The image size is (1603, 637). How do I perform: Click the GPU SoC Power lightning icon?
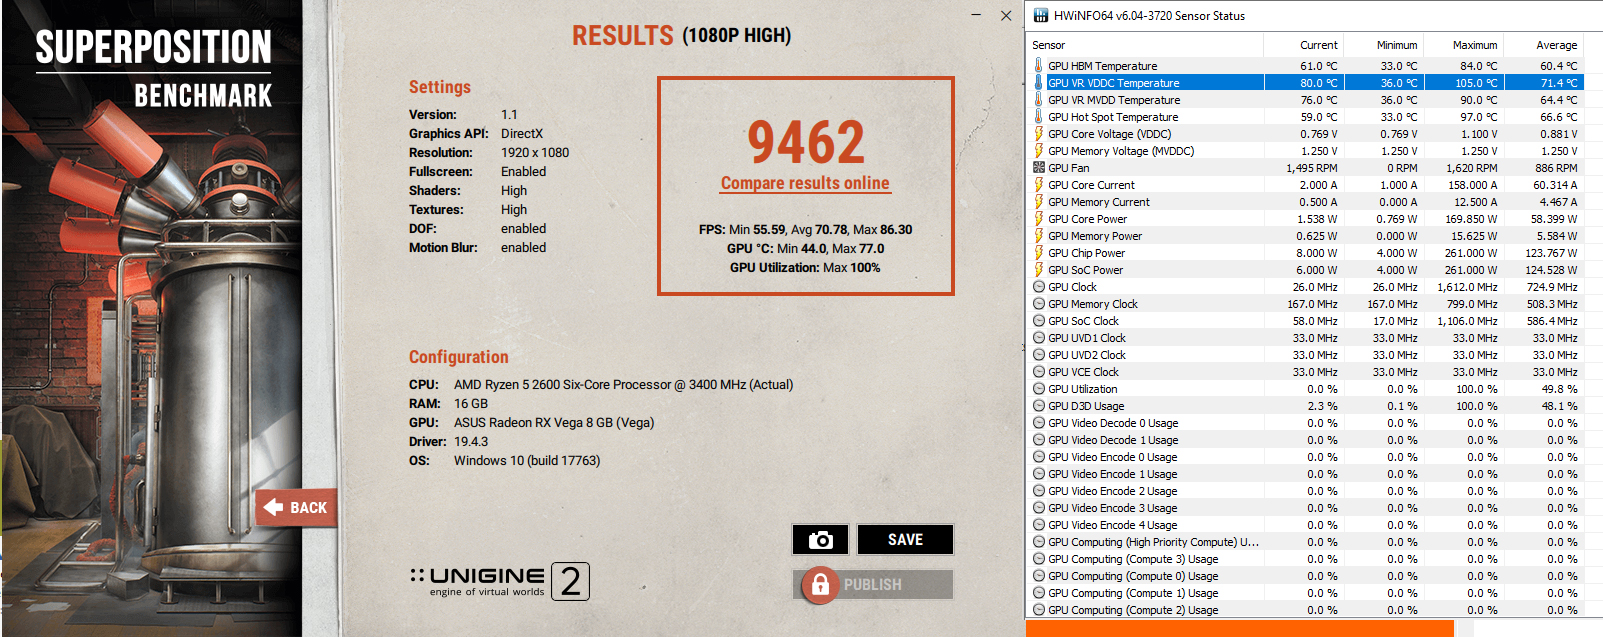tap(1038, 269)
